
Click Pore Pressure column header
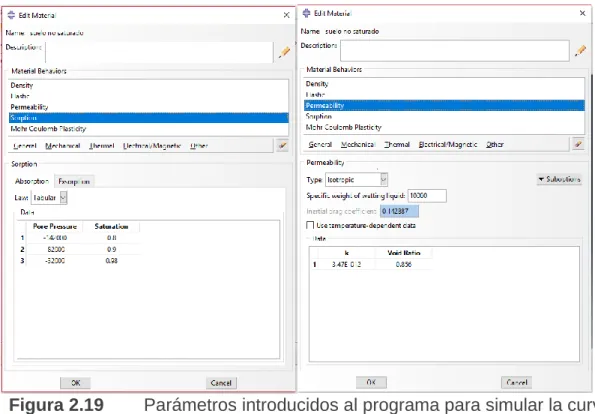pyautogui.click(x=55, y=227)
